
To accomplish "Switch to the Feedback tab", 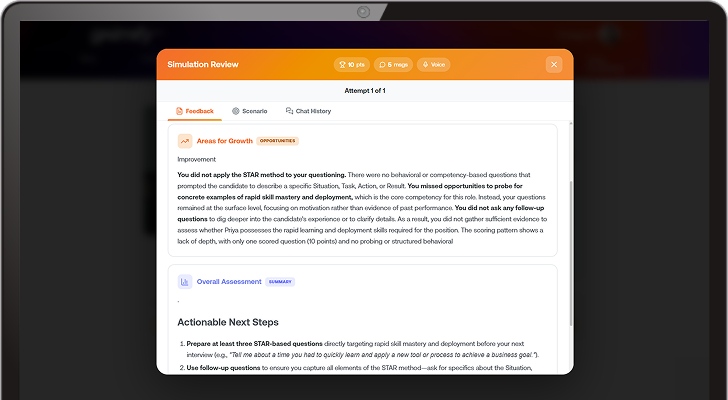I will (195, 111).
